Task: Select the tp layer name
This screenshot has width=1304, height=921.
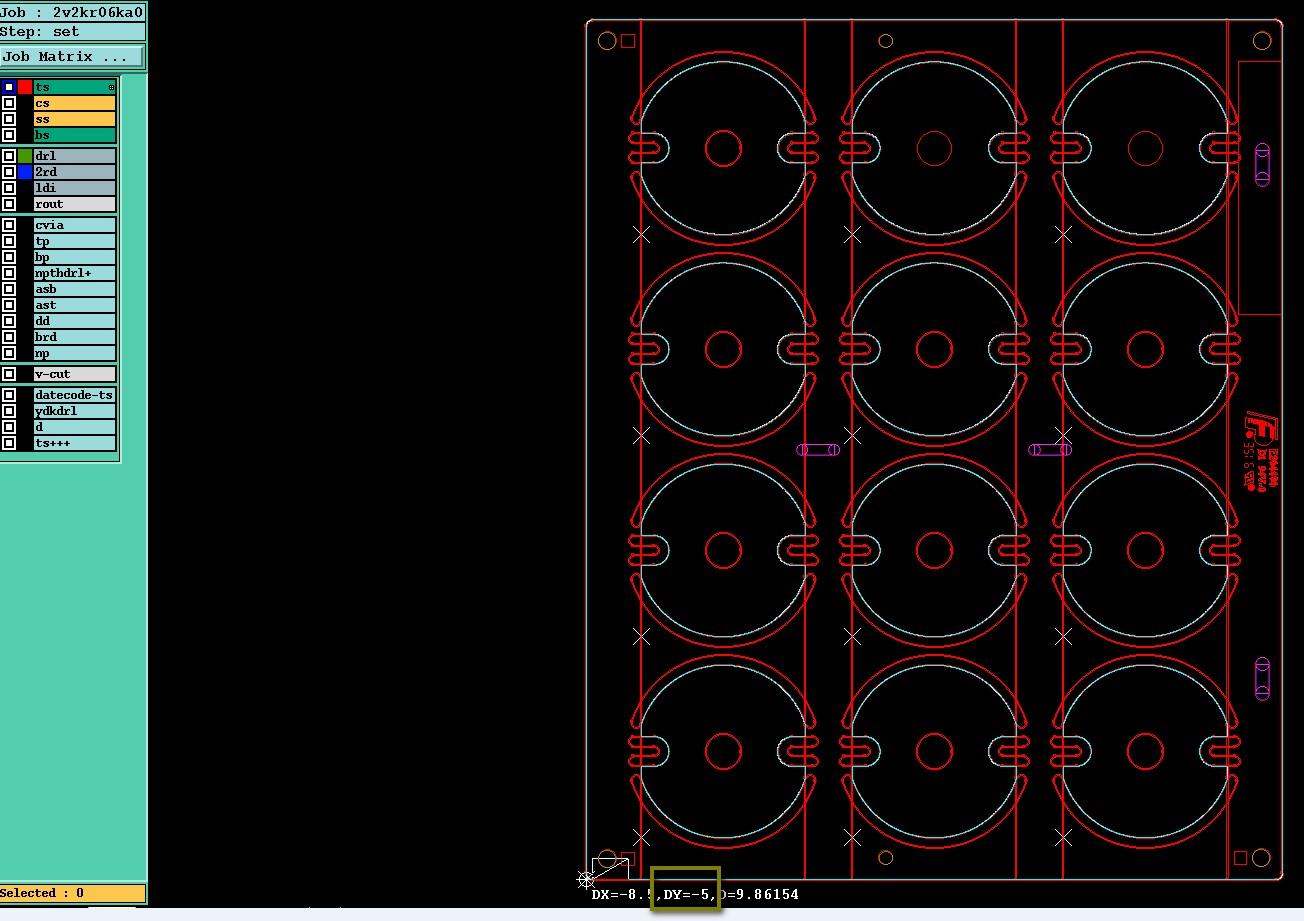Action: [x=75, y=241]
